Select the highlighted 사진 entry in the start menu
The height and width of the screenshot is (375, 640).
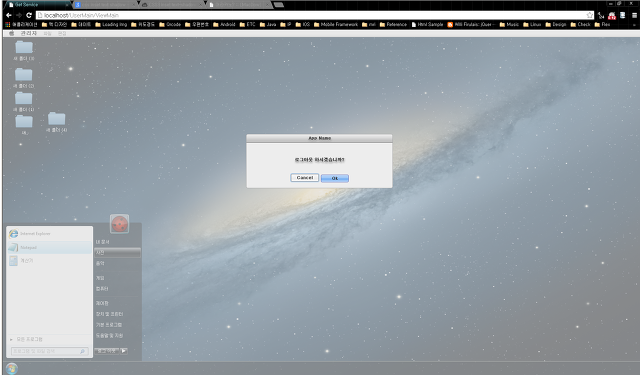pyautogui.click(x=118, y=253)
